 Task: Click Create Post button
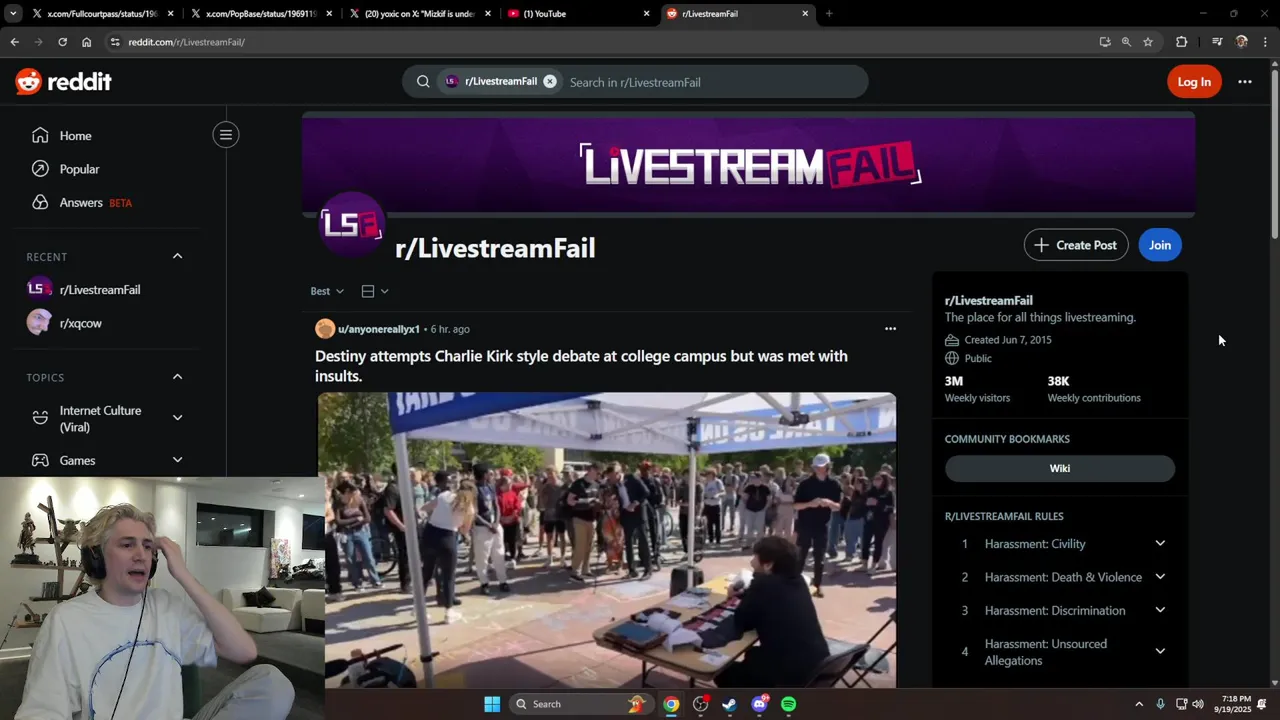(x=1076, y=245)
